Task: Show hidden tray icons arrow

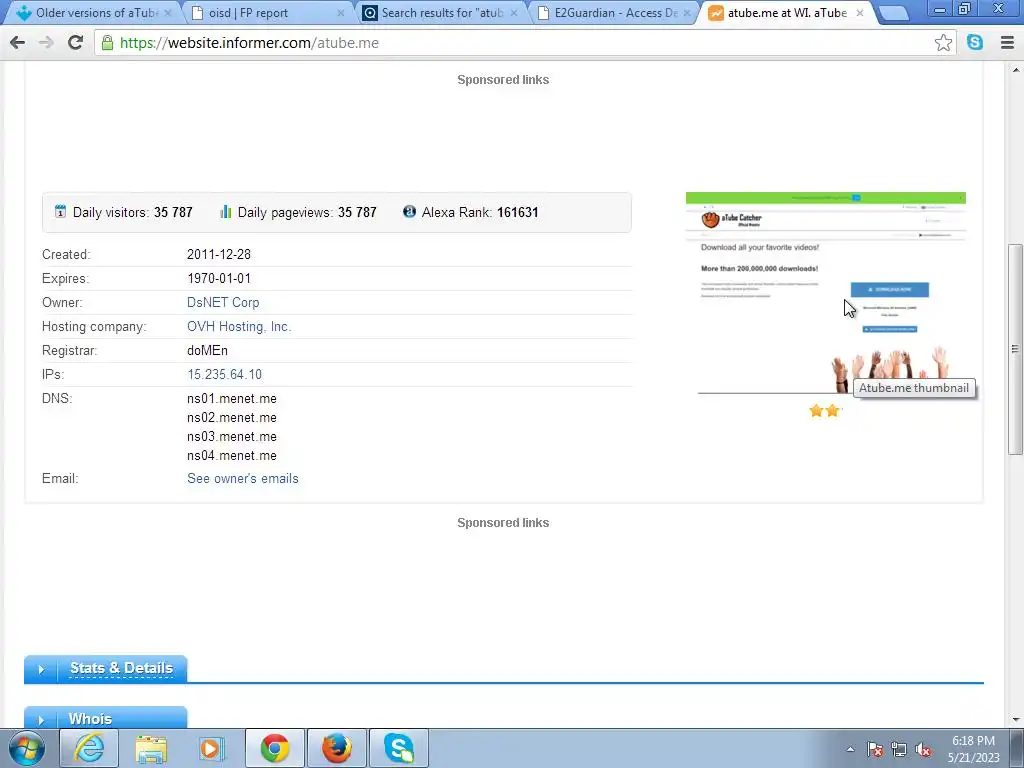Action: (850, 750)
